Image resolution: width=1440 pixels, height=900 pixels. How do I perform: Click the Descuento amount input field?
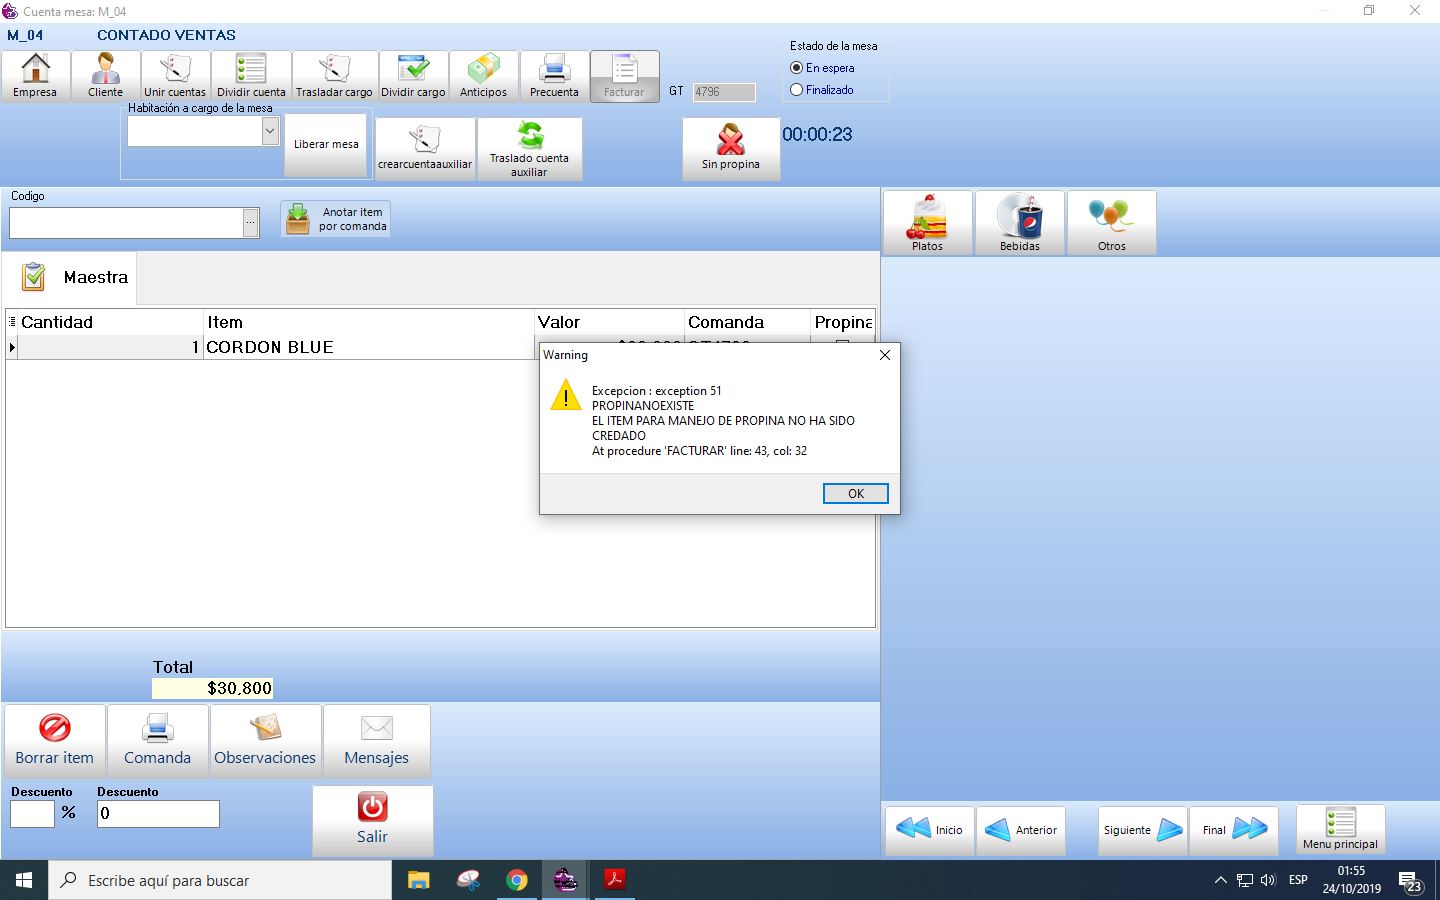(158, 814)
